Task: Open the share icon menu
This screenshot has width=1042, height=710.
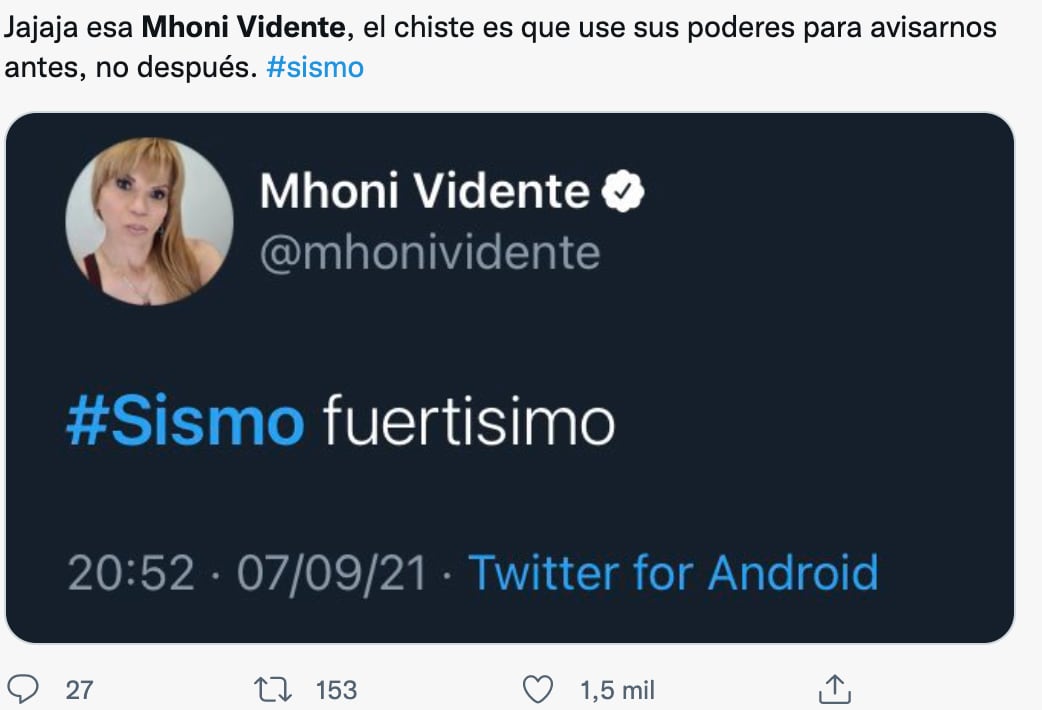Action: [833, 689]
